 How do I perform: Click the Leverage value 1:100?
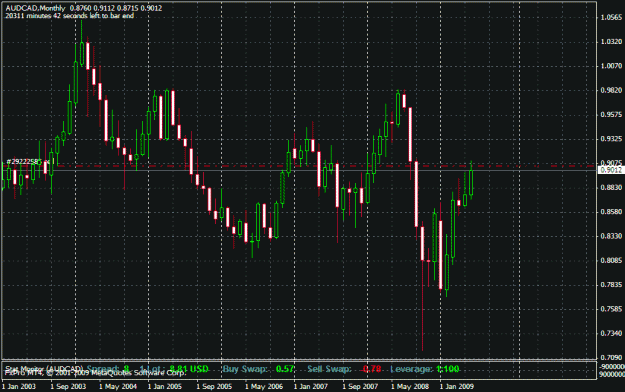(x=448, y=369)
